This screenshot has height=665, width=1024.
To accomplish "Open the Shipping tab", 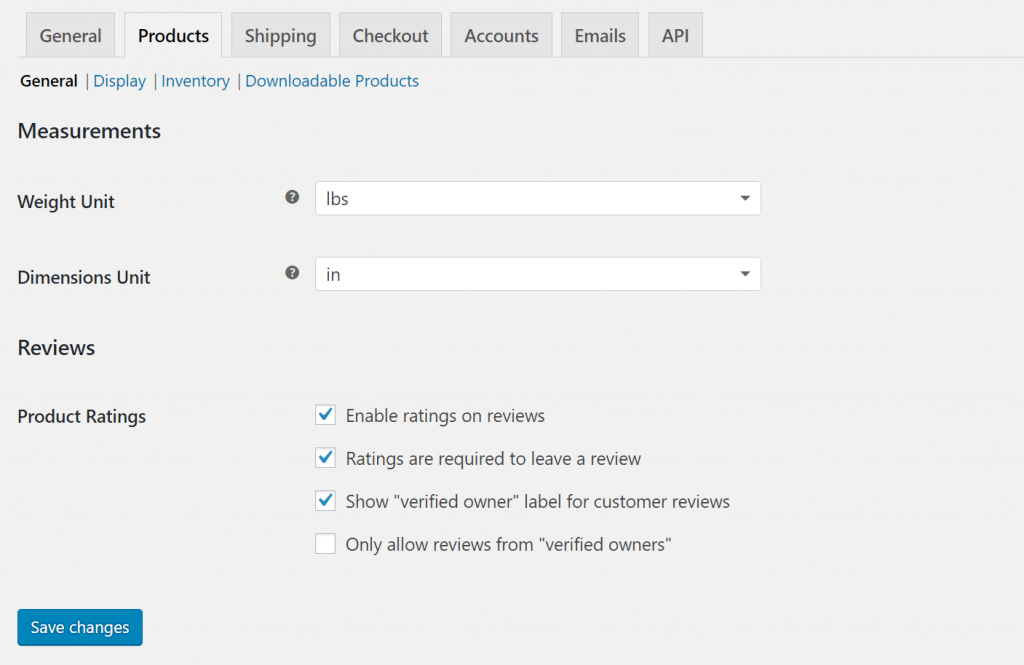I will pos(280,36).
